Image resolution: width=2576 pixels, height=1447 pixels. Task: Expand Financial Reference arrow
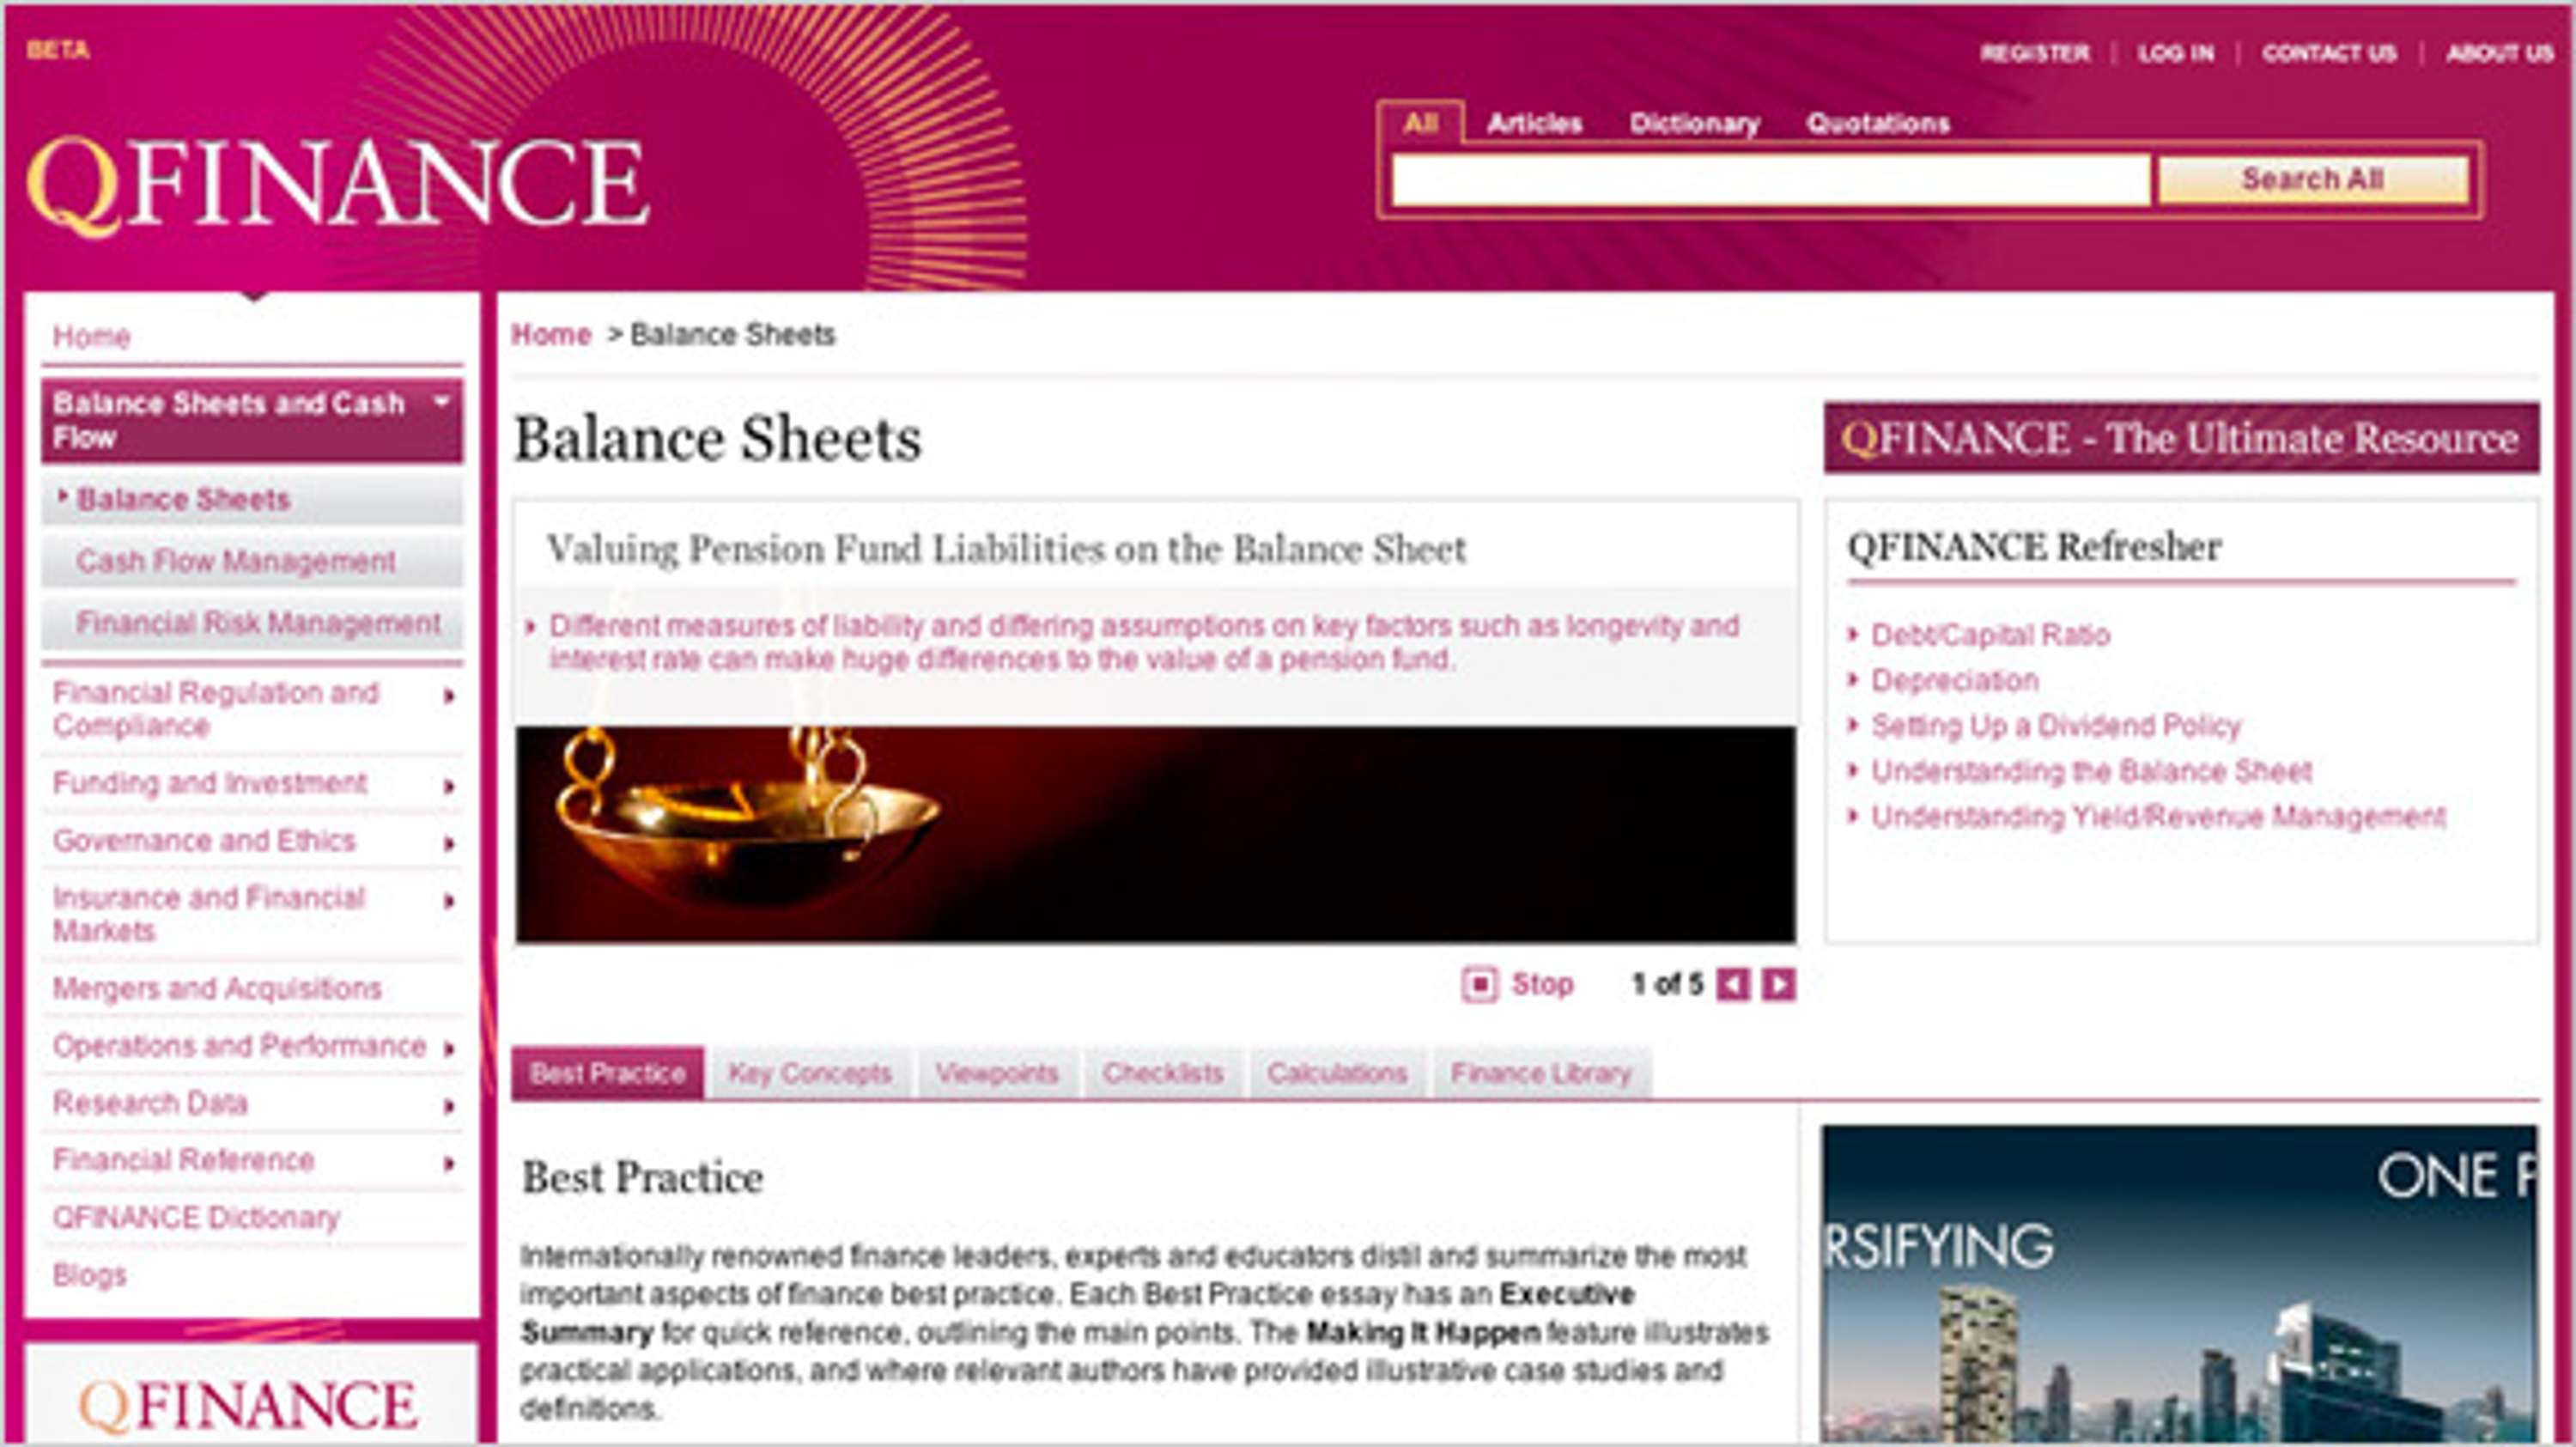tap(449, 1163)
